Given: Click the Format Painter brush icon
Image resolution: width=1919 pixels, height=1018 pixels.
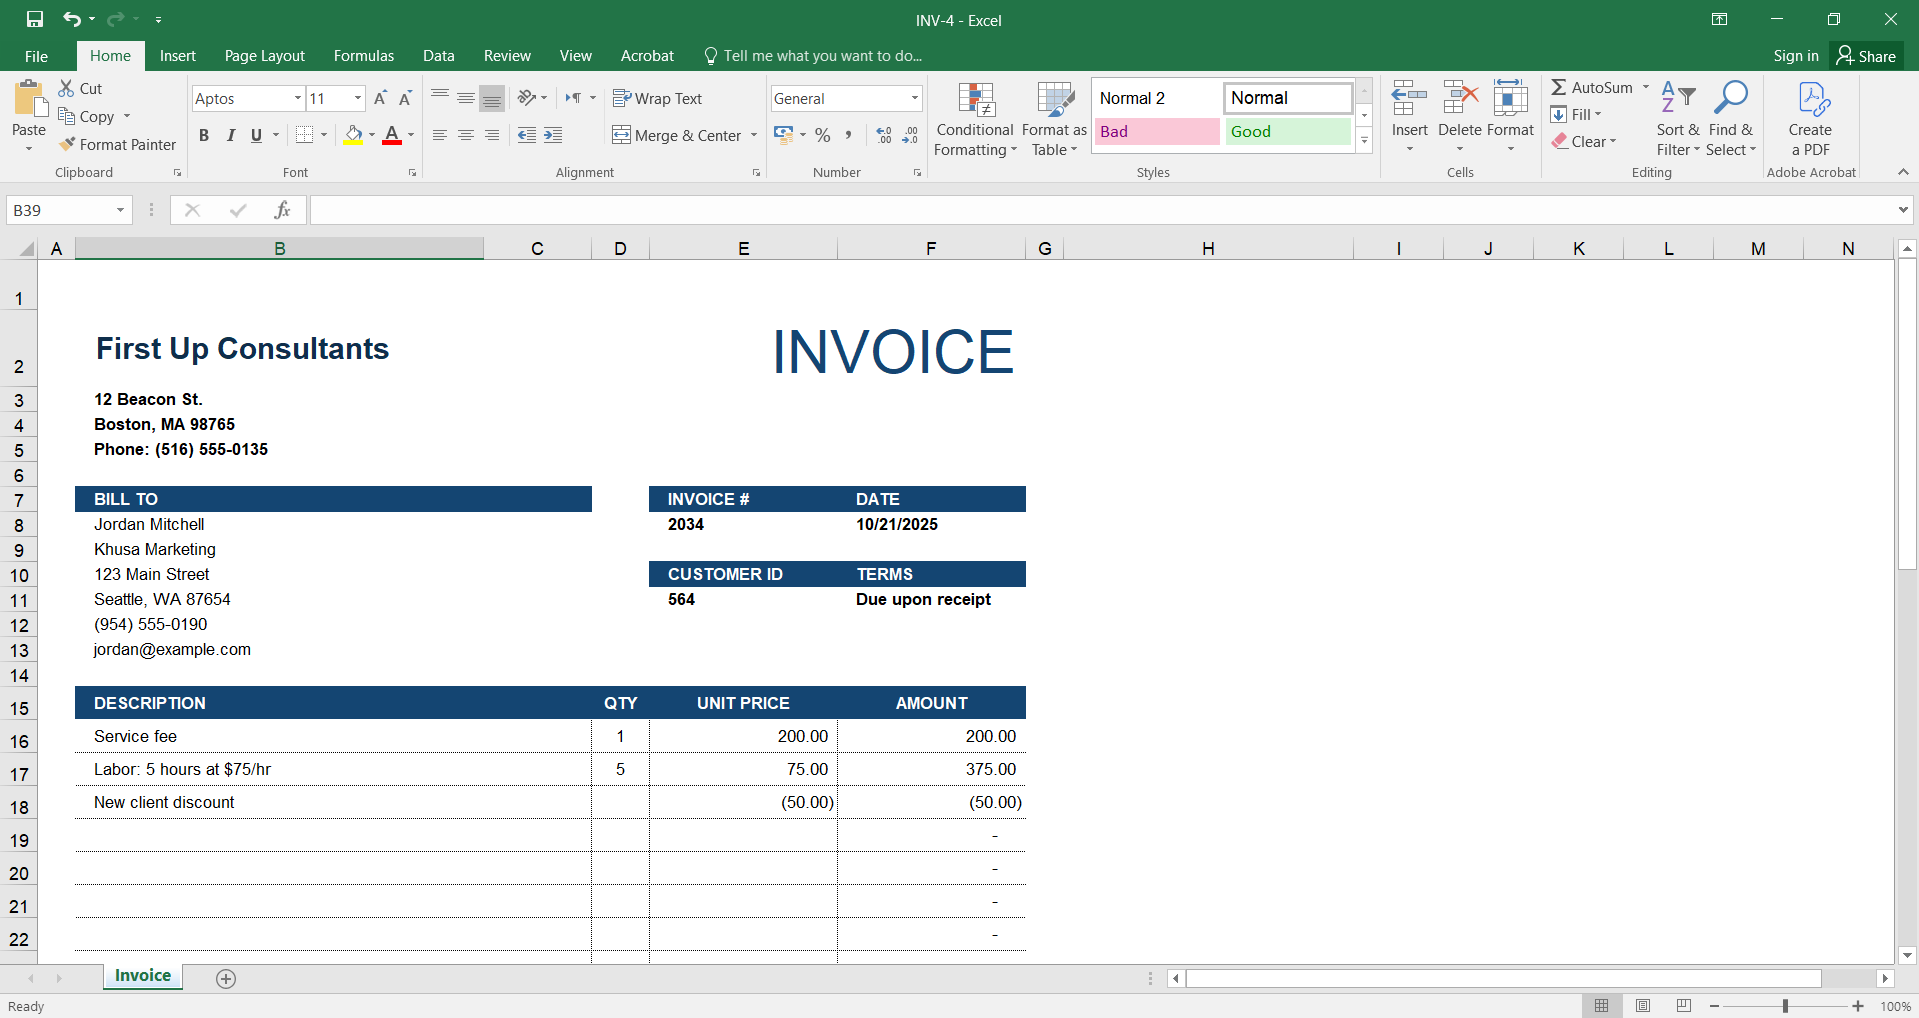Looking at the screenshot, I should pos(67,144).
